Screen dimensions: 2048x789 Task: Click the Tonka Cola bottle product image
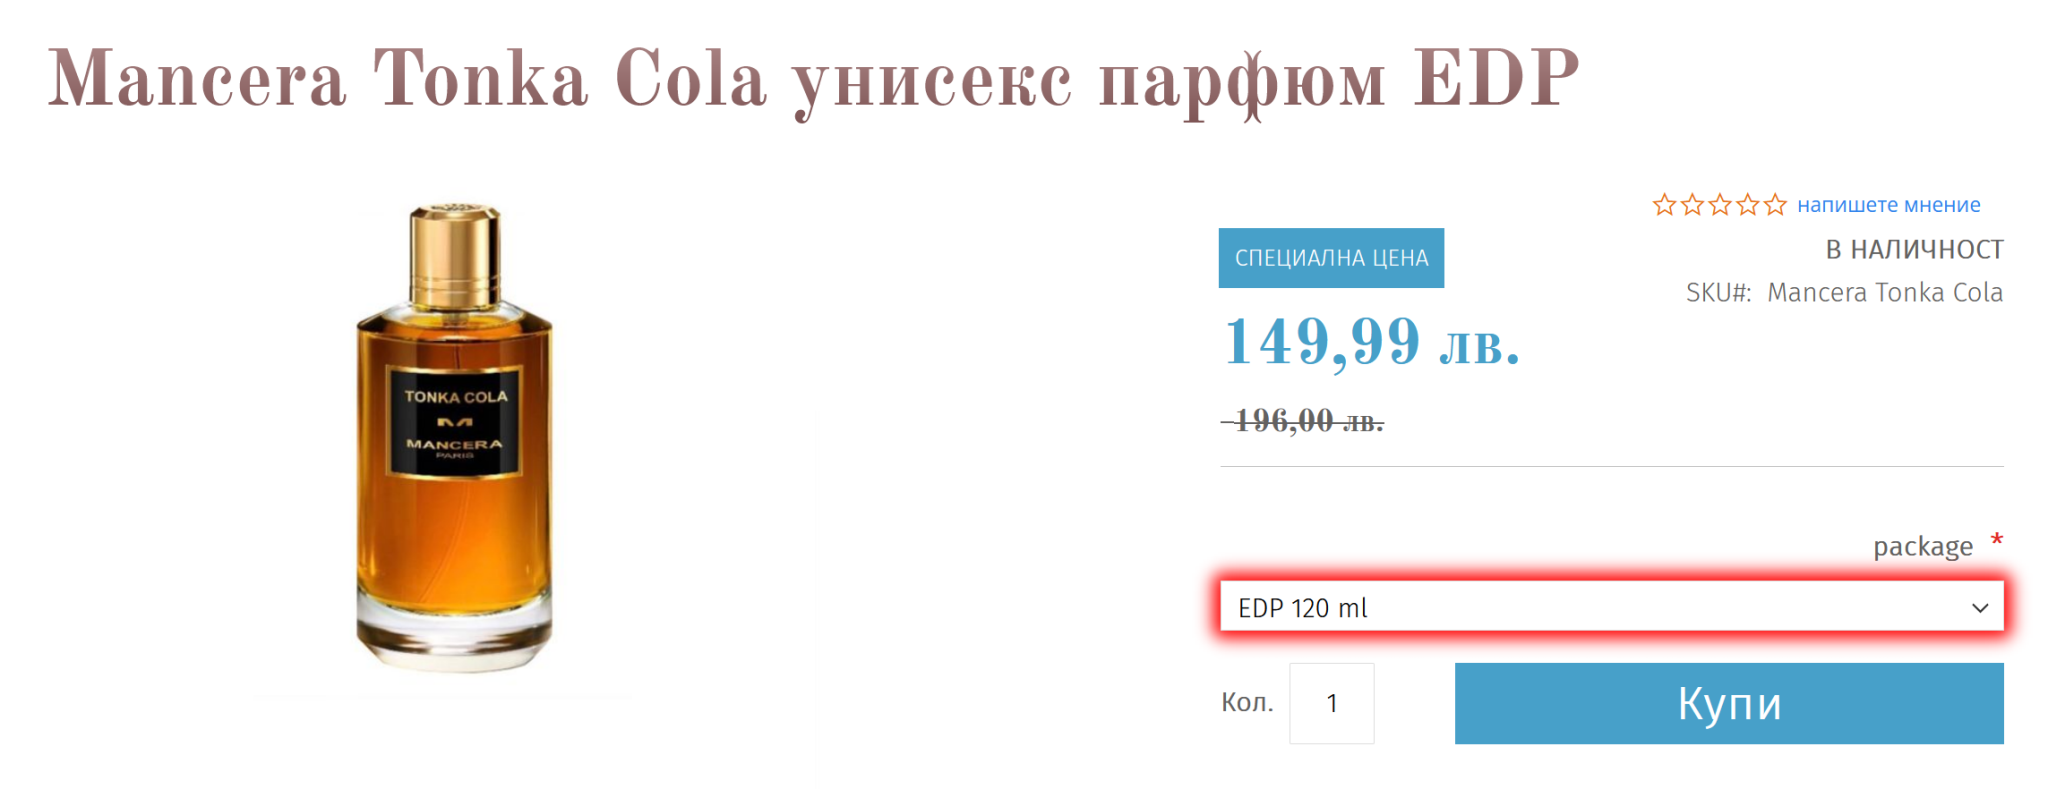(454, 440)
